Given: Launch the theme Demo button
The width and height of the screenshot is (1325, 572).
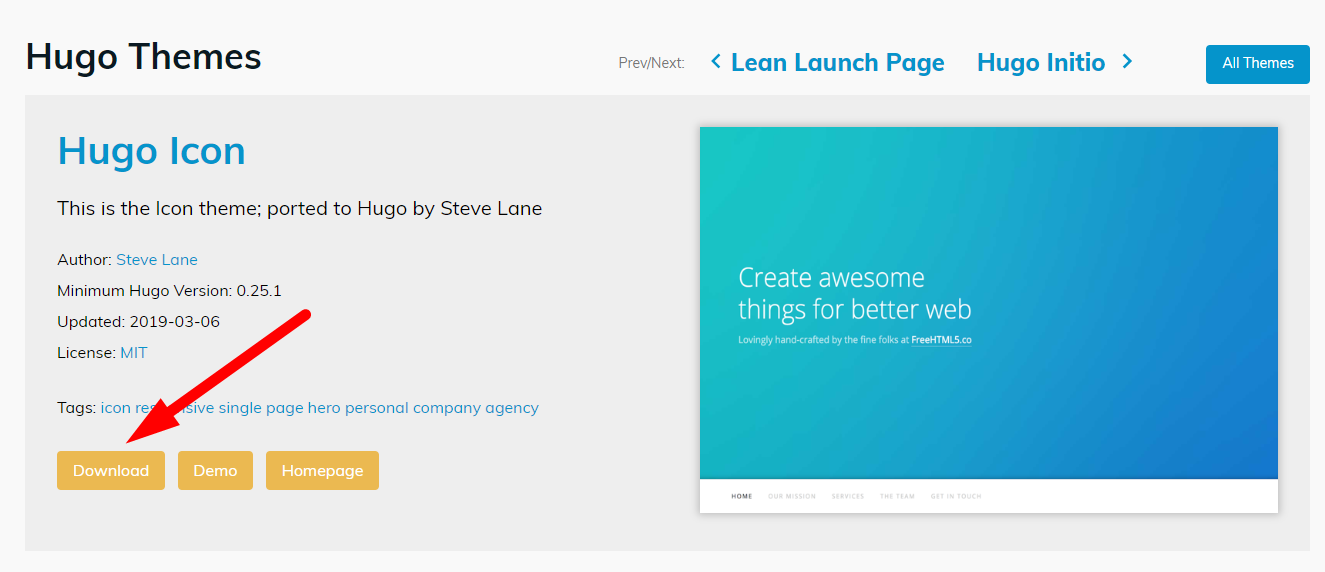Looking at the screenshot, I should click(x=215, y=471).
